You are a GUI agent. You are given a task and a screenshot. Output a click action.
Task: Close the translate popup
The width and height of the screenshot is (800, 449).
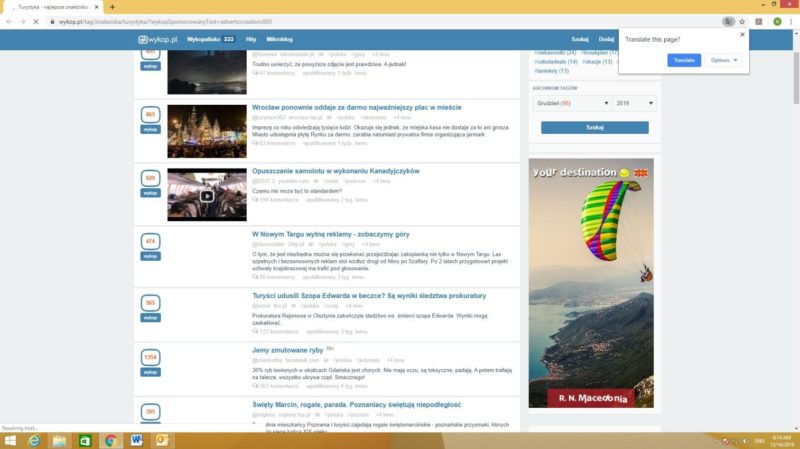pos(742,35)
